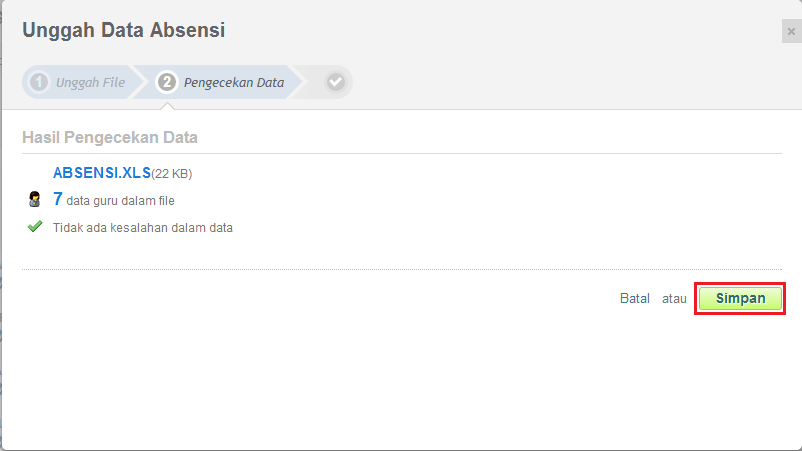Click the blue number 7 count
802x451 pixels.
[x=58, y=199]
